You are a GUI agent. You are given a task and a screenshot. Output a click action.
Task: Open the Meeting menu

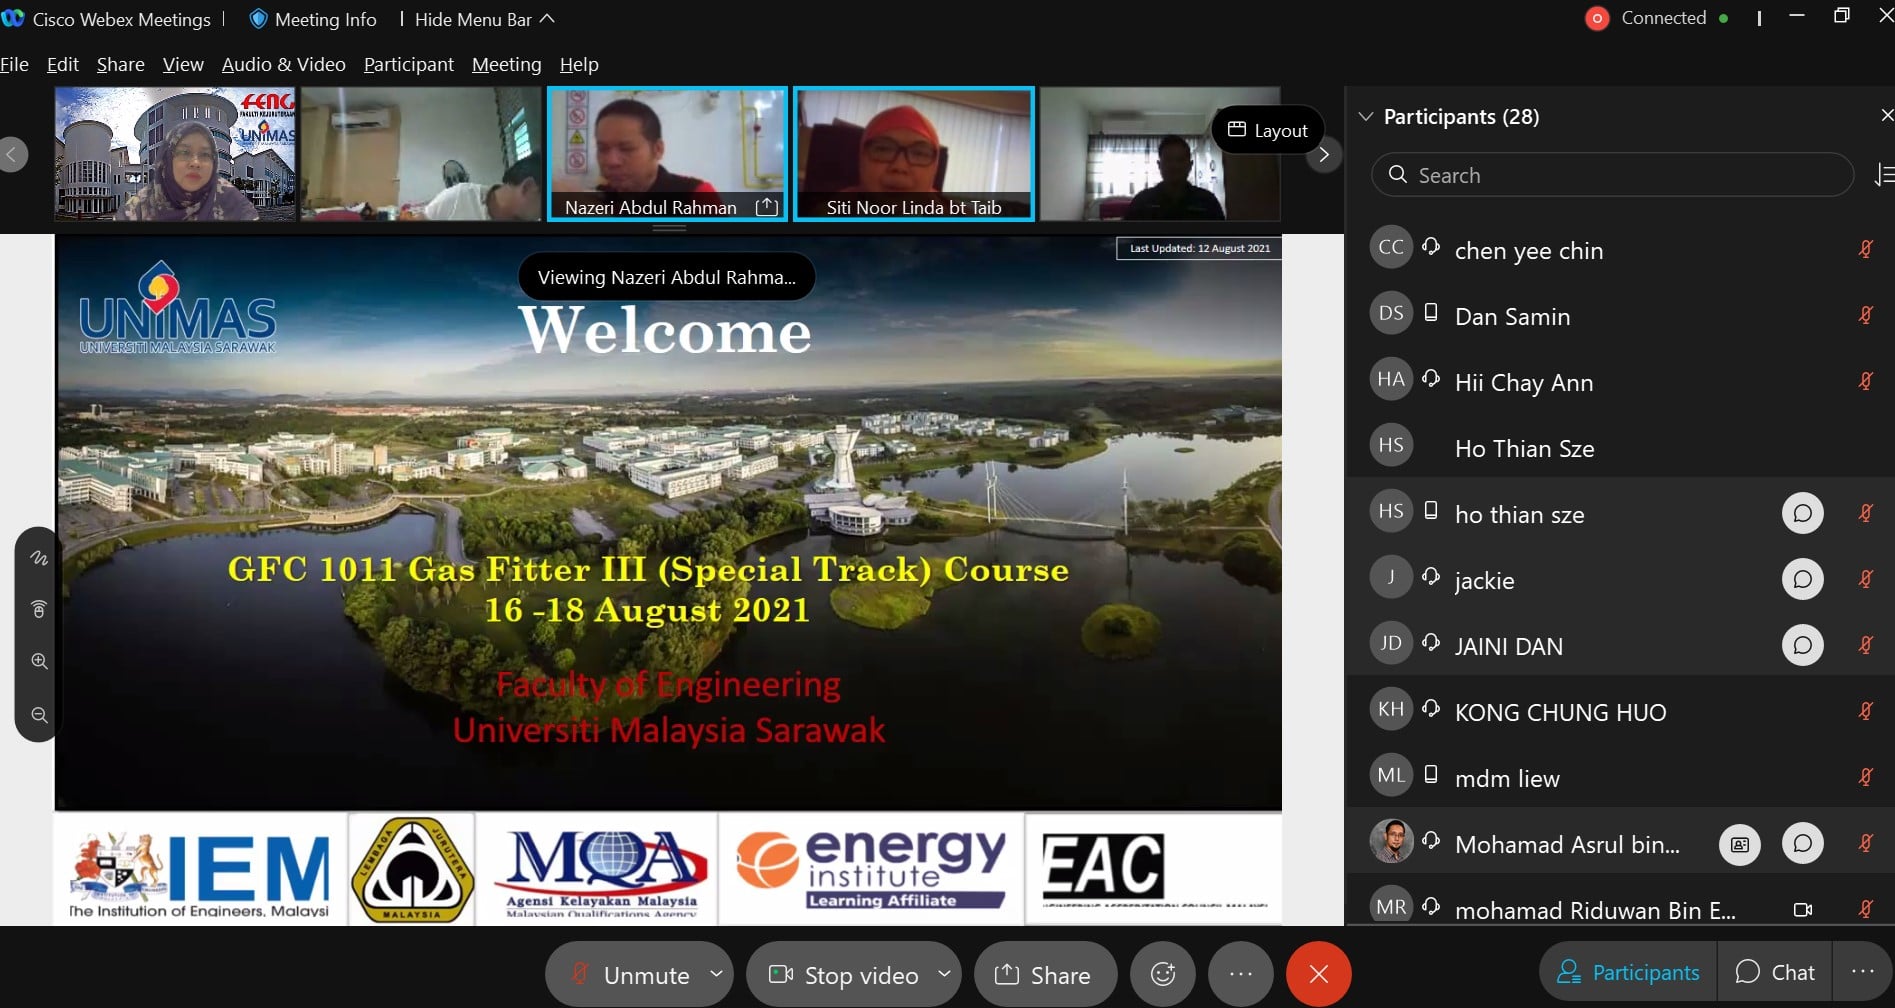click(507, 64)
